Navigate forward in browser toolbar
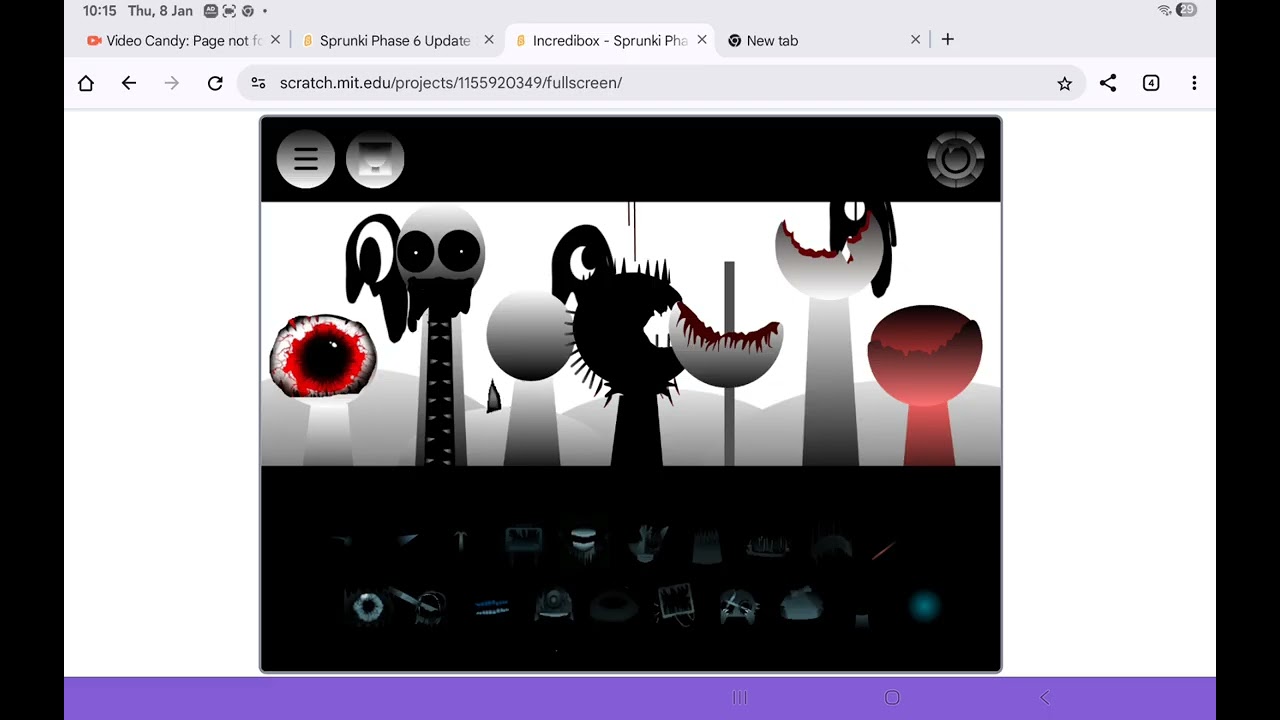This screenshot has height=720, width=1280. click(x=172, y=83)
